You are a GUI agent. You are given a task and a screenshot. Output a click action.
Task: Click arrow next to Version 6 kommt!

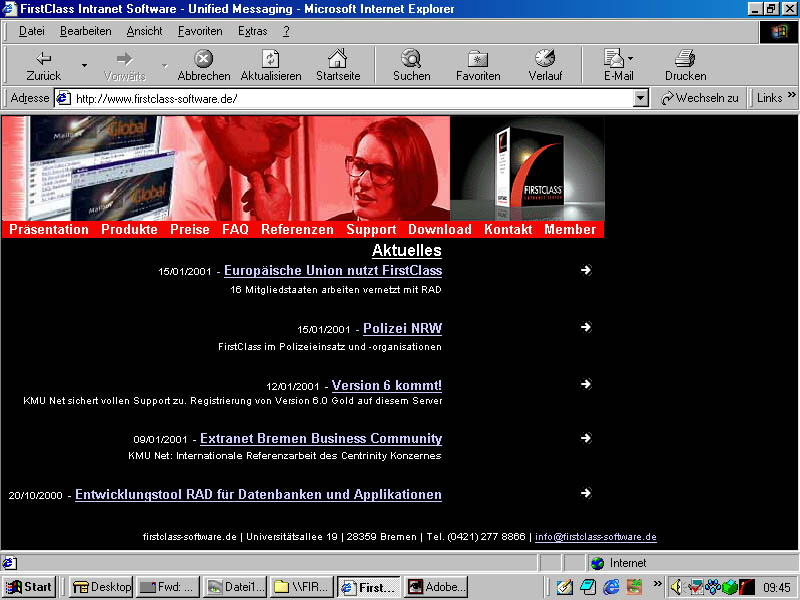(586, 384)
